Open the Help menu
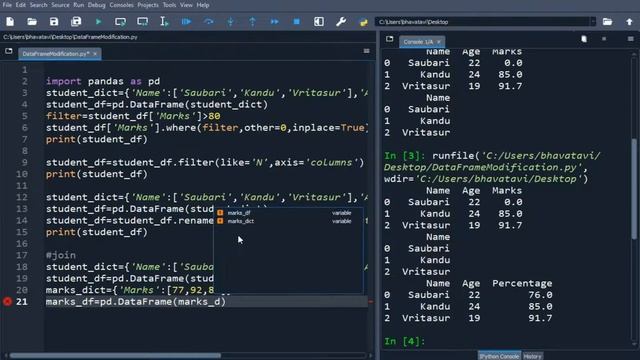This screenshot has height=360, width=640. [202, 5]
